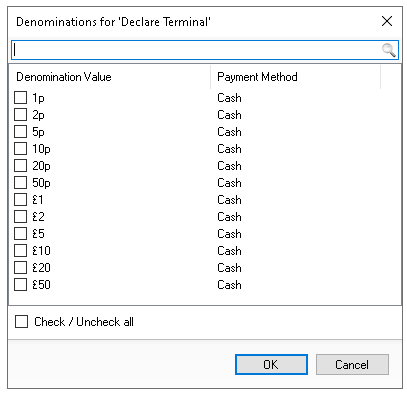
Task: Tick the £20 denomination checkbox
Action: coord(21,268)
